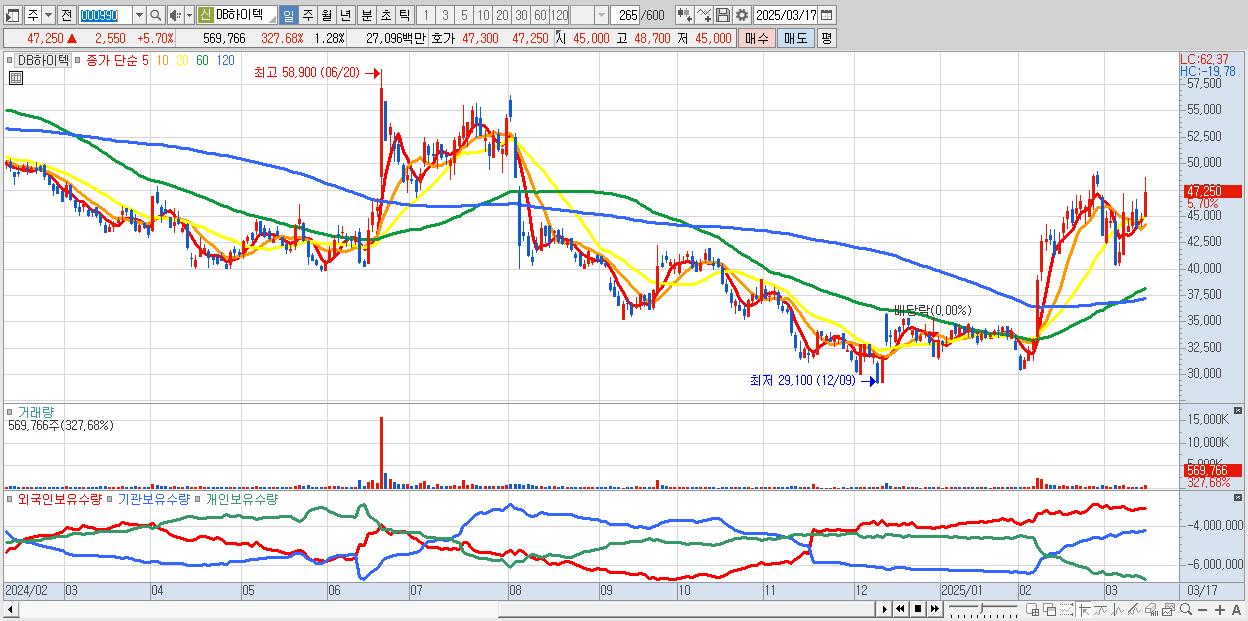Image resolution: width=1248 pixels, height=621 pixels.
Task: Click the window layout icon top-left
Action: click(x=11, y=15)
